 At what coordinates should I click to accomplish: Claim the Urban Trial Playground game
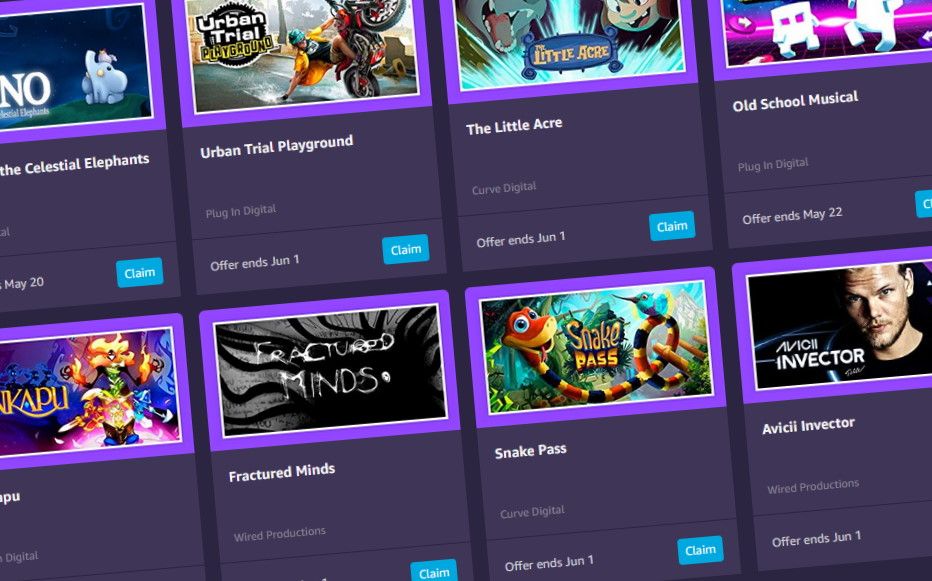pos(405,249)
